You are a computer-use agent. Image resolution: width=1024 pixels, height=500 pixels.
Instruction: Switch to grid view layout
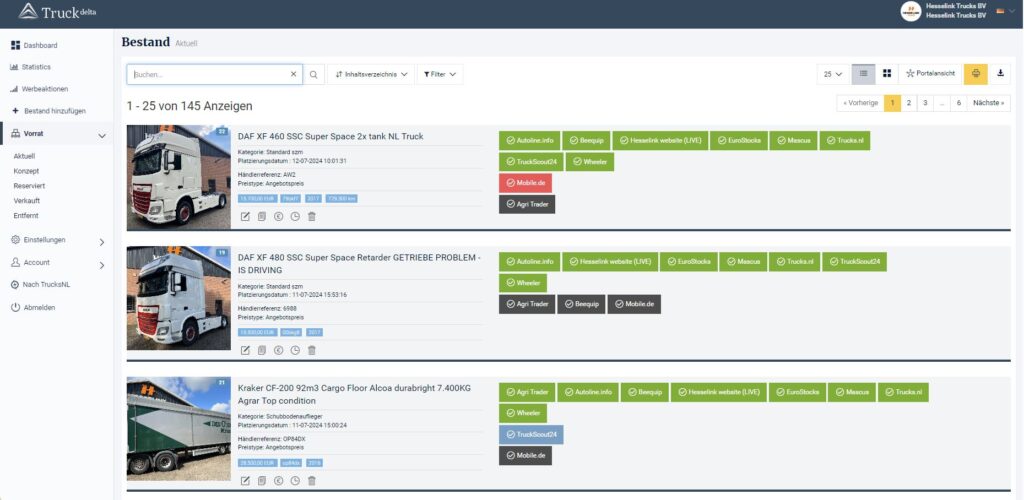pyautogui.click(x=886, y=74)
